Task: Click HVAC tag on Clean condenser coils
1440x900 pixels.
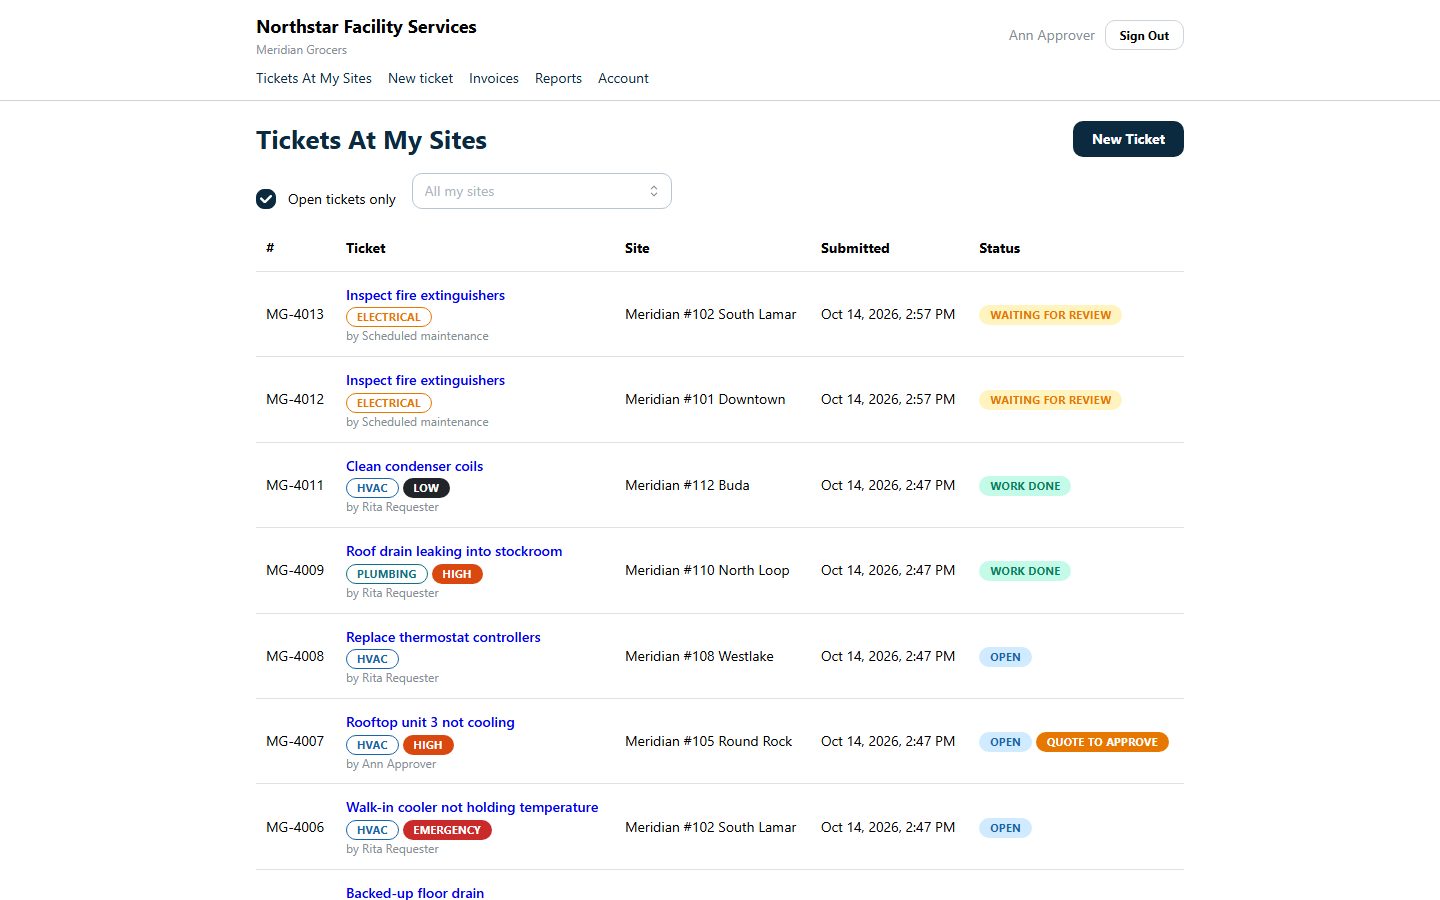Action: 372,488
